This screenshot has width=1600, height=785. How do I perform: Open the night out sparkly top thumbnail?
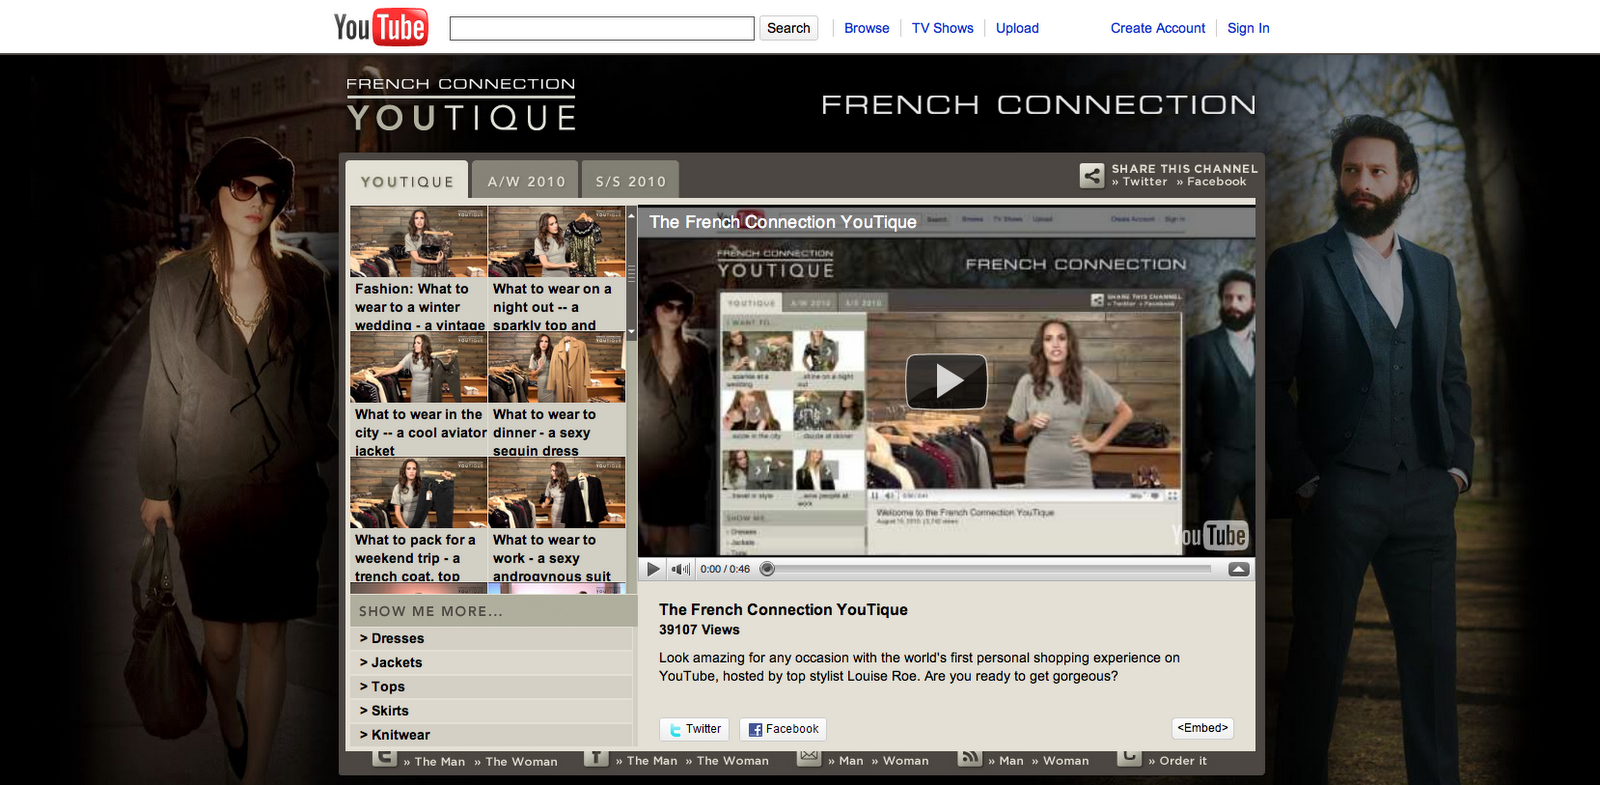[x=557, y=242]
